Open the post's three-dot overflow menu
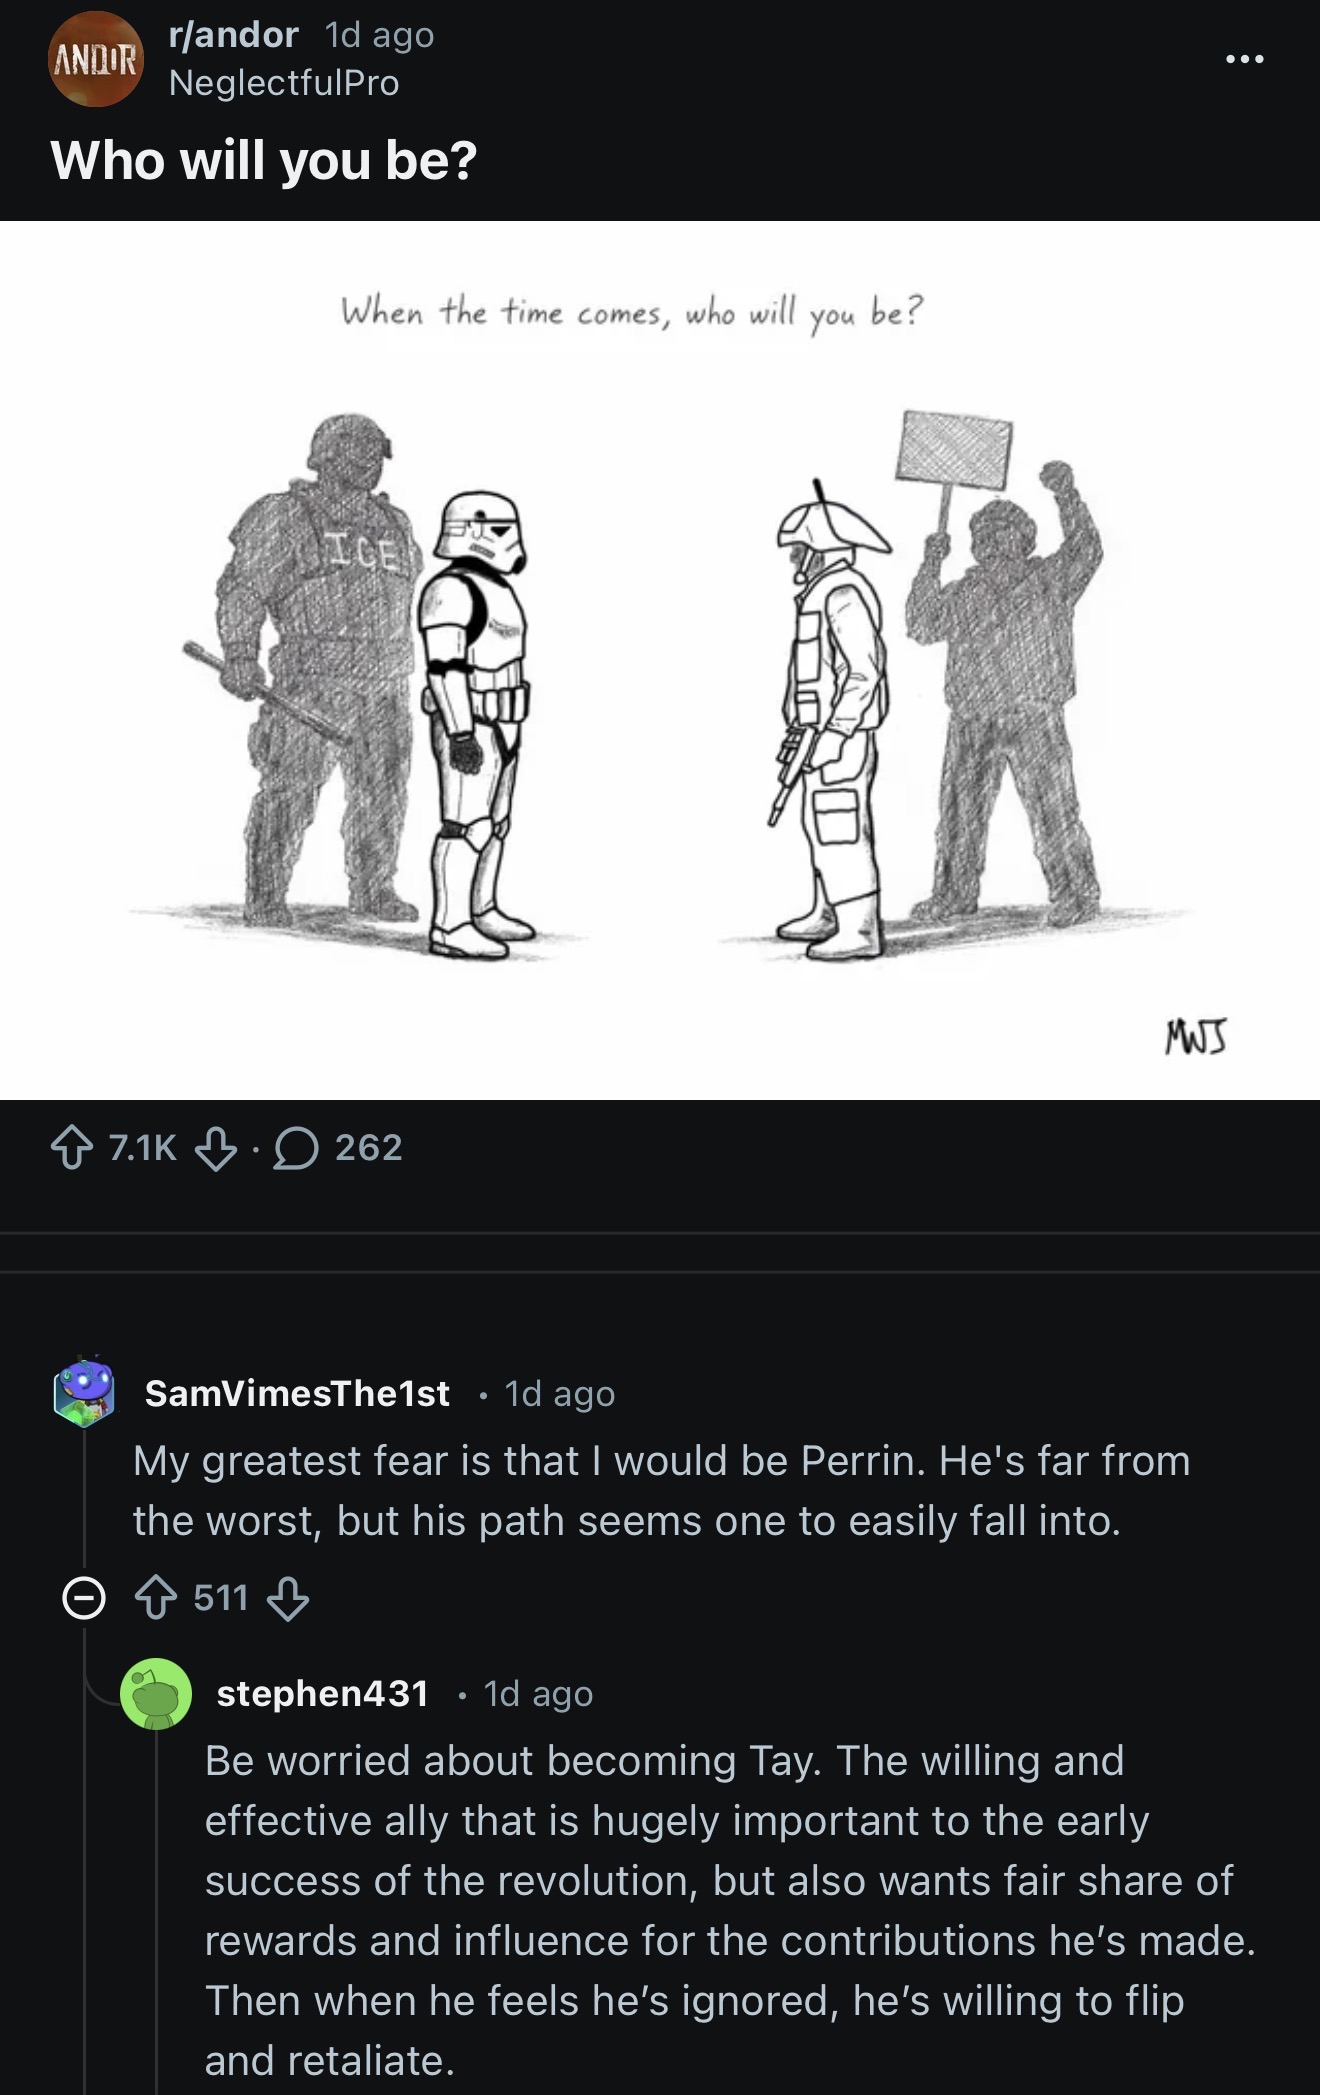Image resolution: width=1320 pixels, height=2095 pixels. tap(1245, 59)
